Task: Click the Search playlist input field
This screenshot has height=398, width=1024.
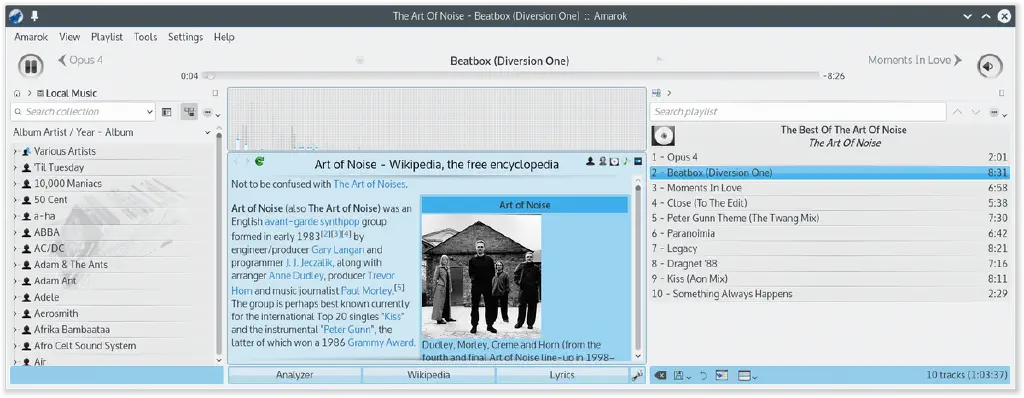Action: point(798,112)
